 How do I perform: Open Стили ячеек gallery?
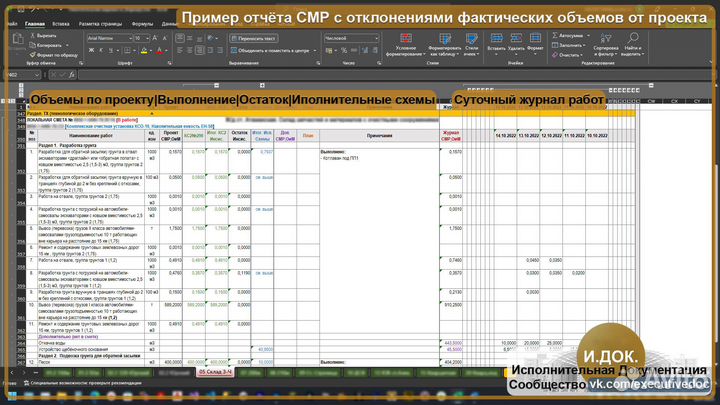(x=472, y=45)
